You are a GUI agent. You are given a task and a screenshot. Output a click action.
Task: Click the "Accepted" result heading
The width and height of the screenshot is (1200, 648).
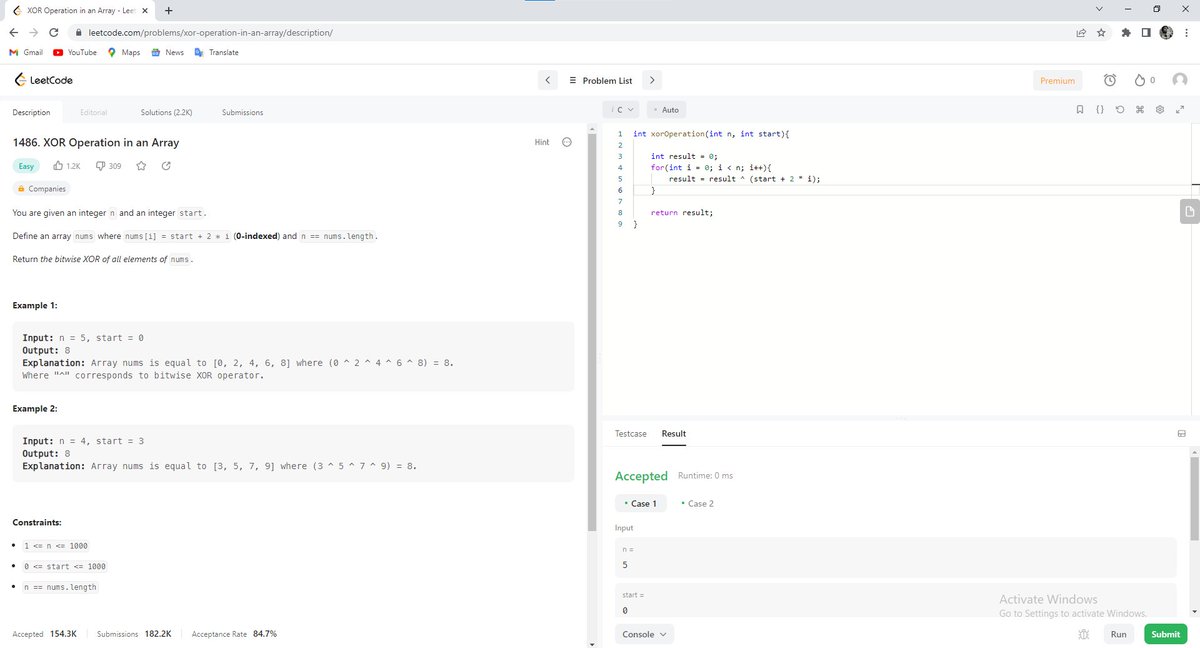641,476
